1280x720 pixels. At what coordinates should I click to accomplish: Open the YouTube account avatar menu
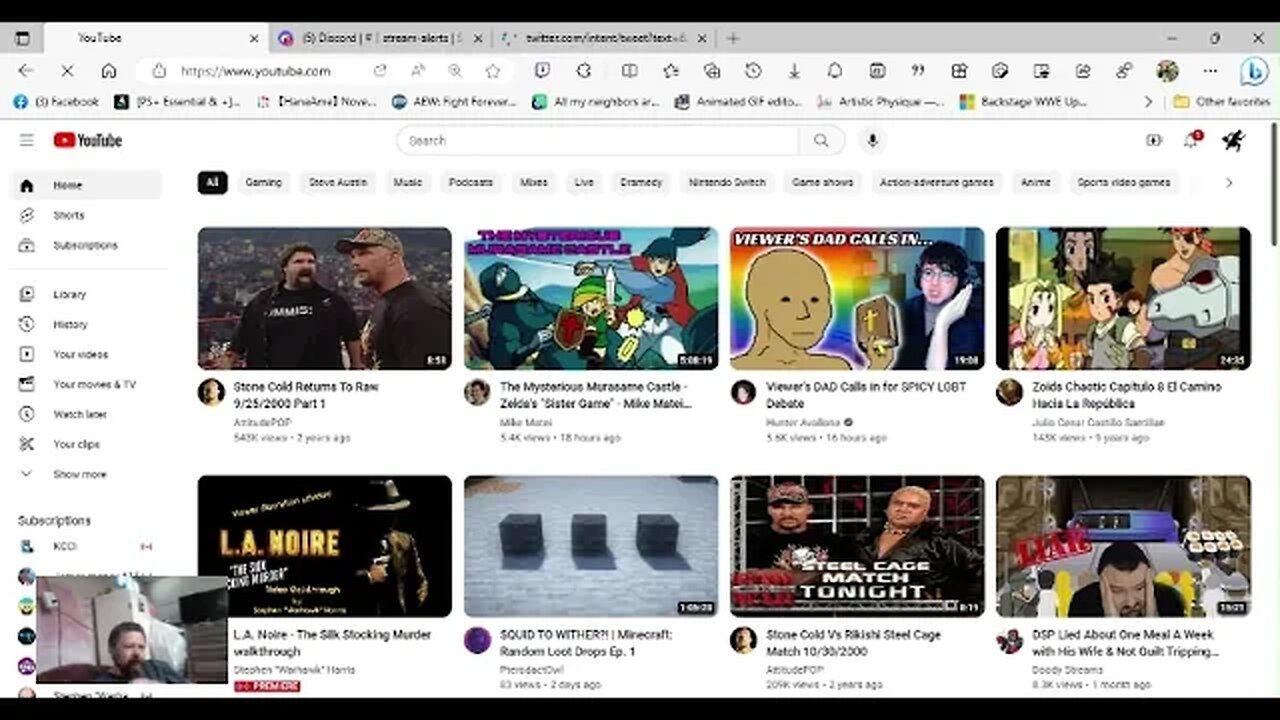[1233, 141]
